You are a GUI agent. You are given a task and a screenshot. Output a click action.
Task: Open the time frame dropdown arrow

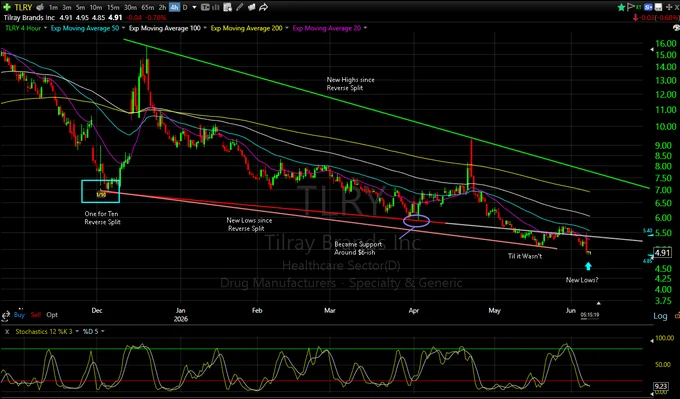[194, 7]
